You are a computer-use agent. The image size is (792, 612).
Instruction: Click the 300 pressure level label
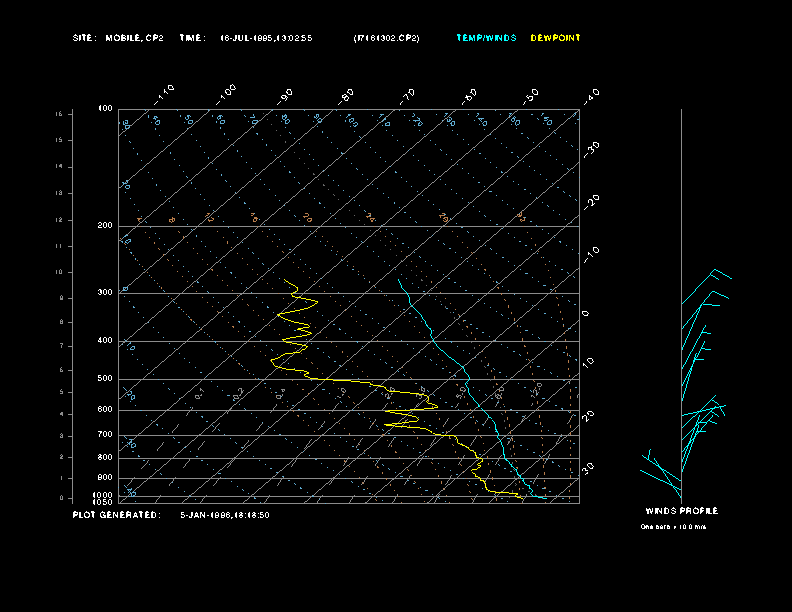coord(105,292)
